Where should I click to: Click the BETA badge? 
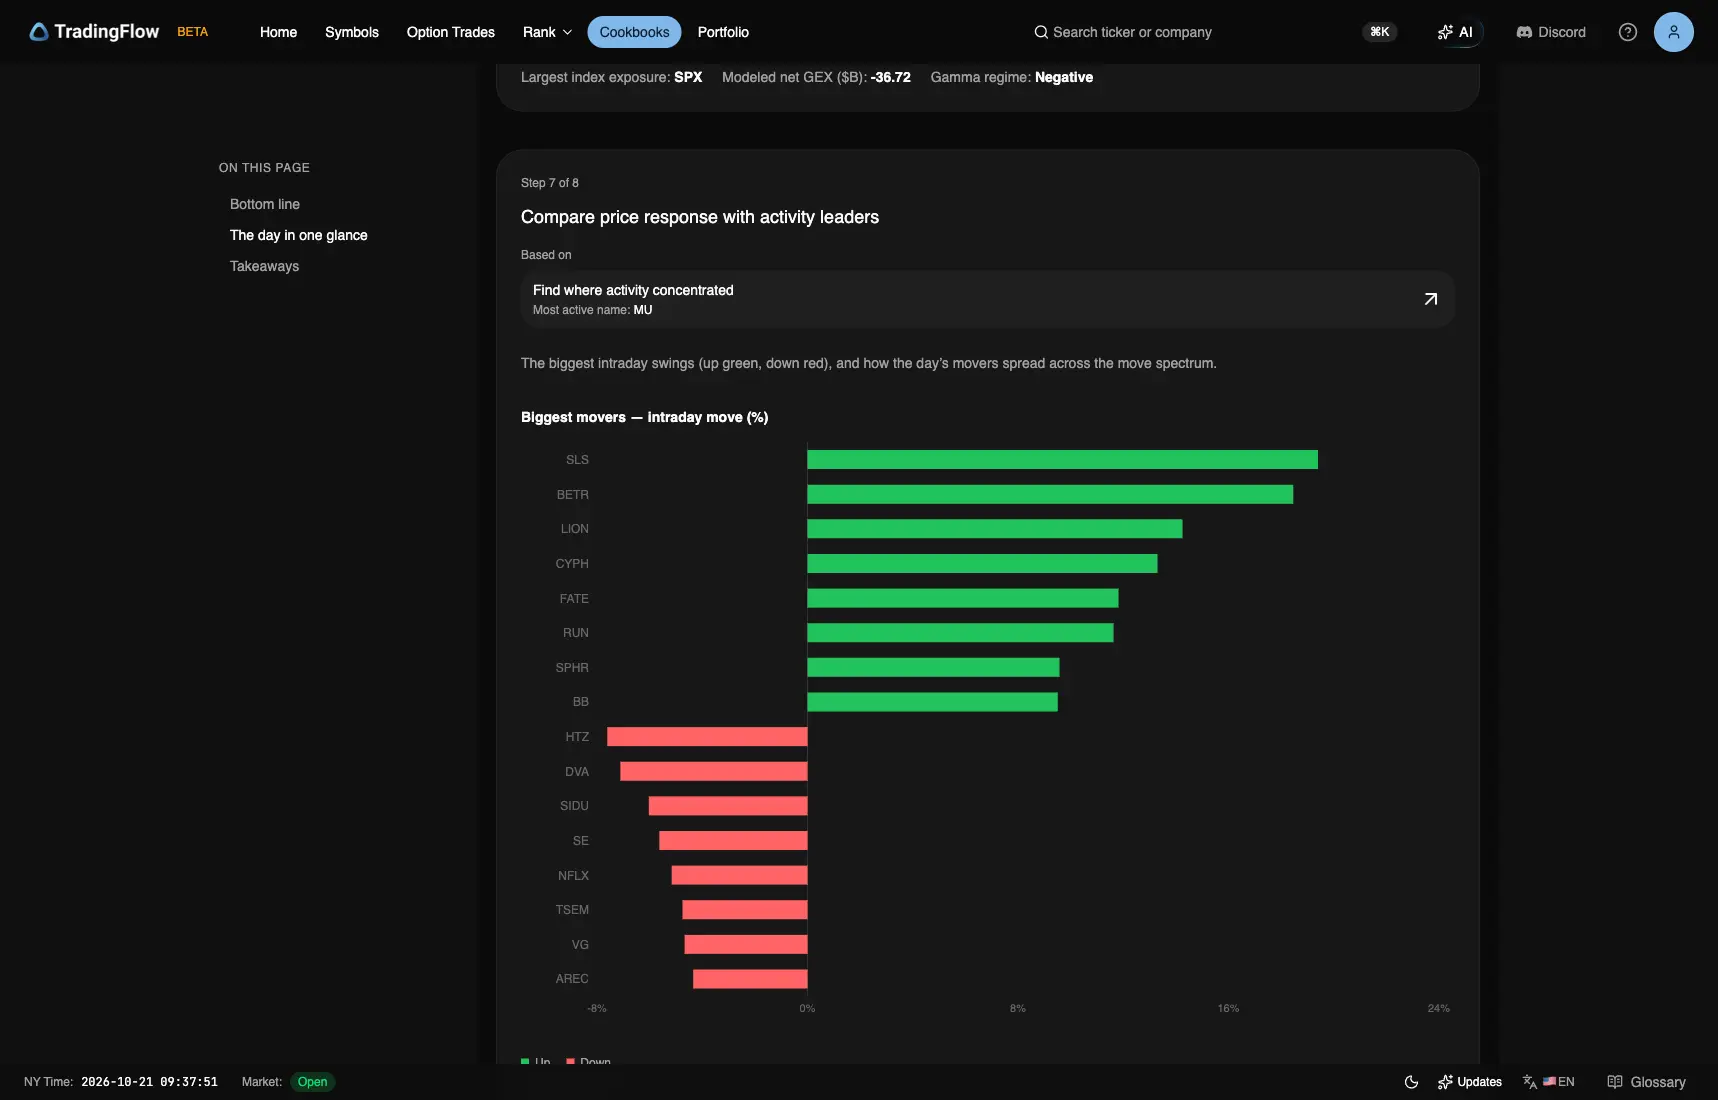(193, 32)
